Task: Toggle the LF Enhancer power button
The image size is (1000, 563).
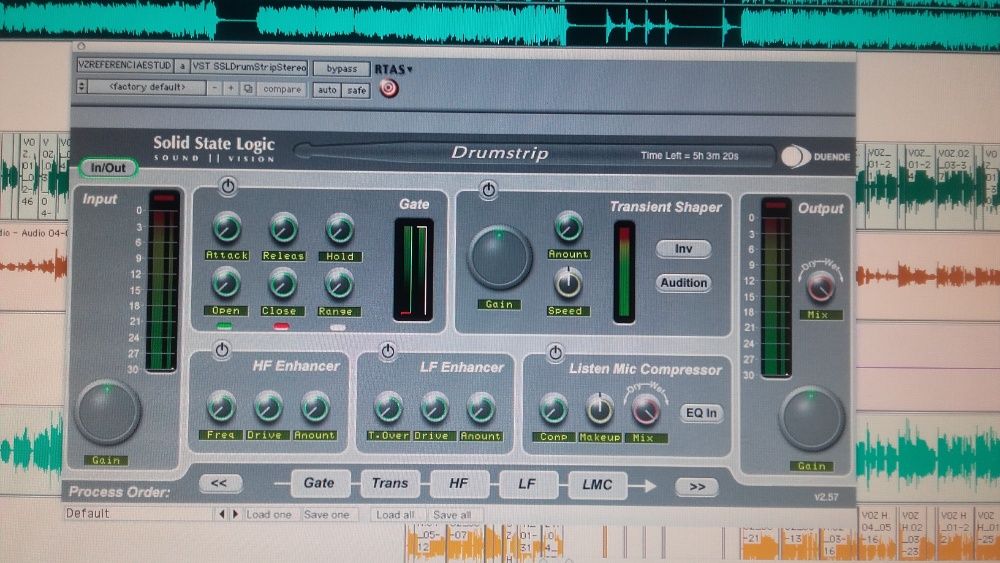Action: click(388, 351)
